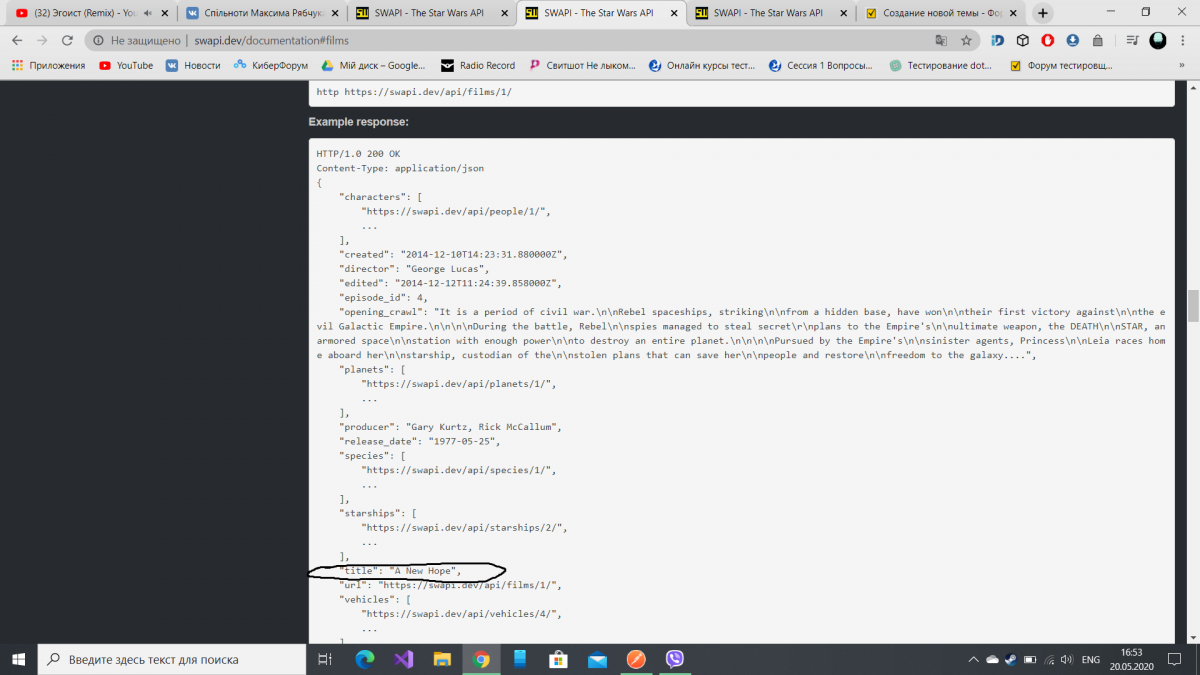This screenshot has height=675, width=1200.
Task: Open the Мій диск – Google bookmark
Action: (372, 65)
